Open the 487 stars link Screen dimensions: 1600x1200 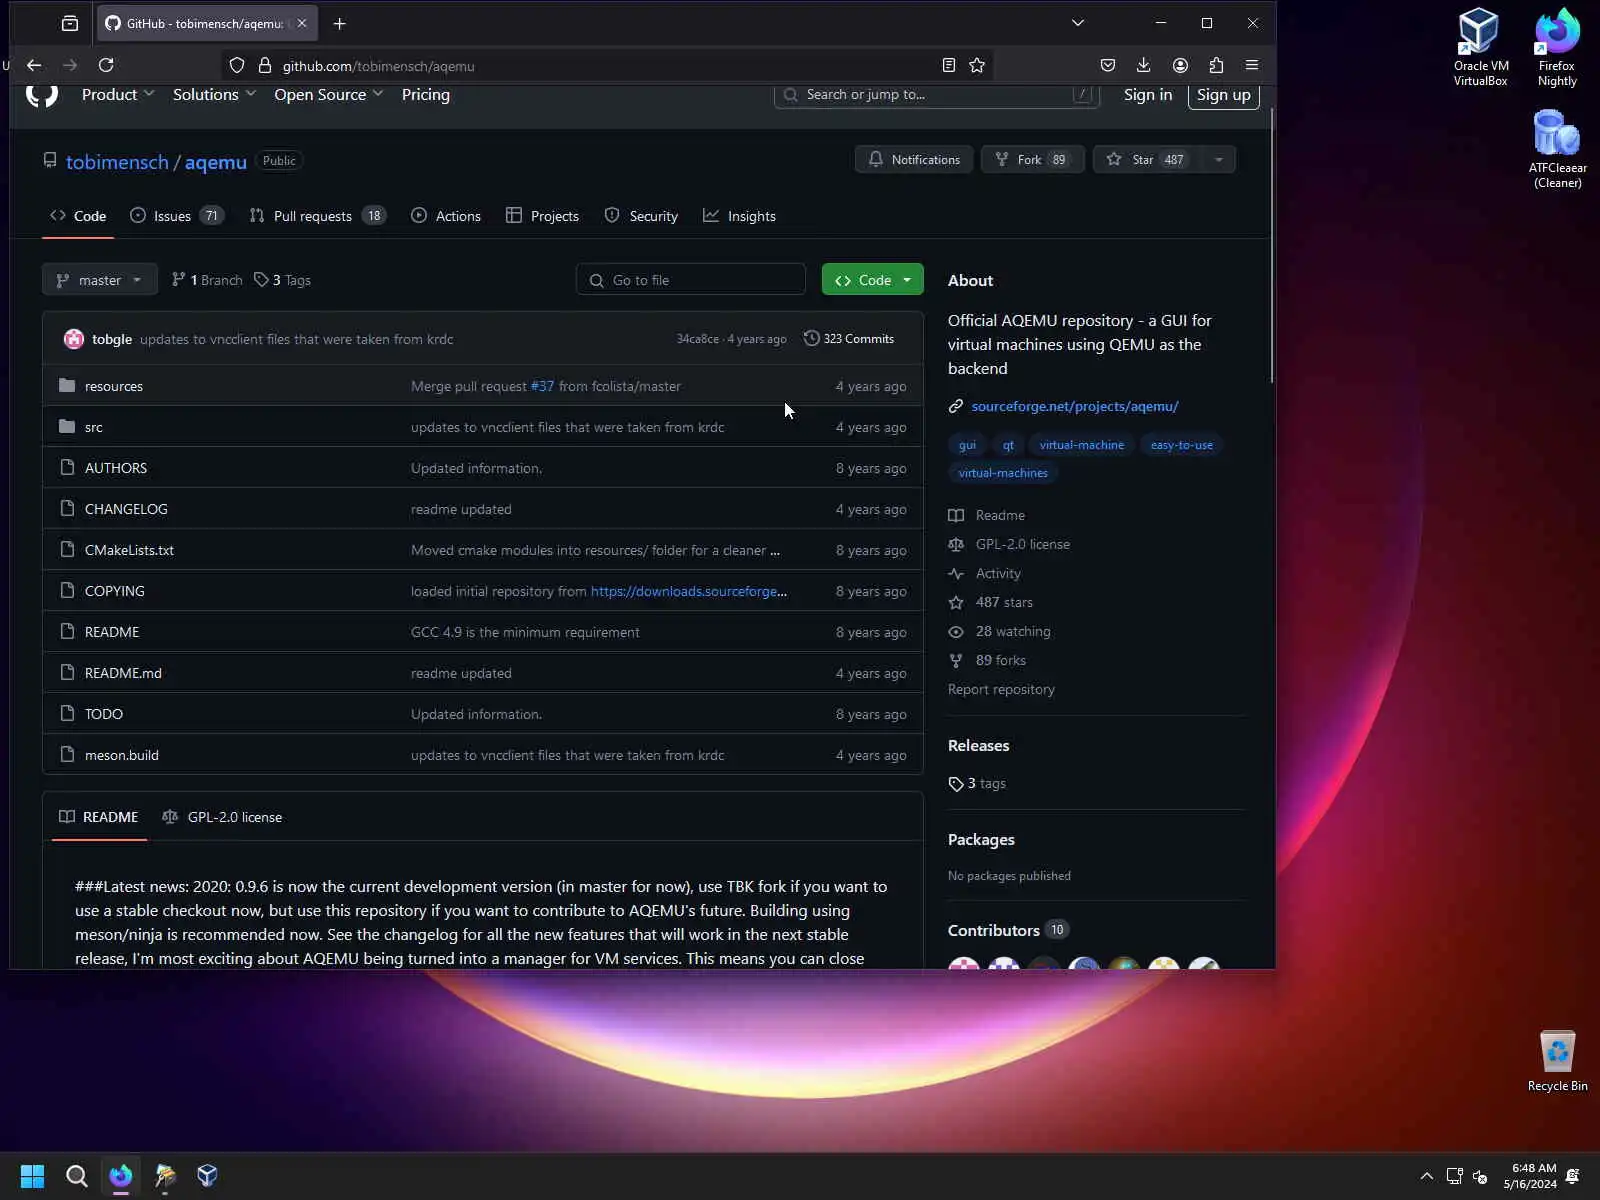click(1004, 602)
